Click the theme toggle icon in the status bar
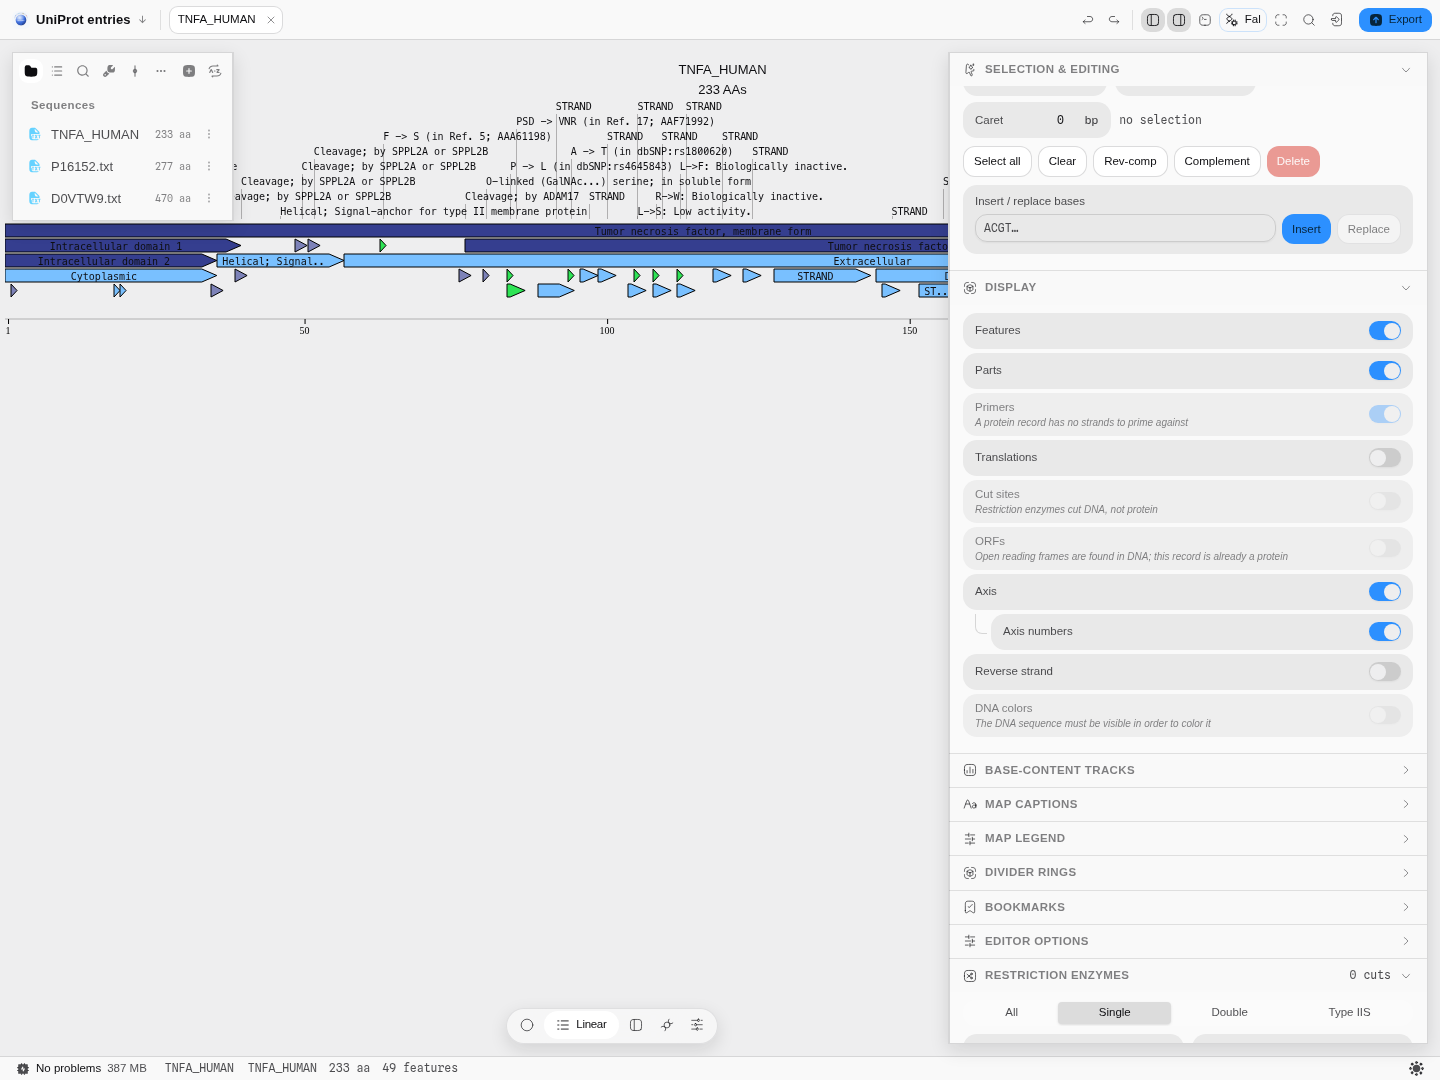The width and height of the screenshot is (1440, 1080). (1416, 1068)
